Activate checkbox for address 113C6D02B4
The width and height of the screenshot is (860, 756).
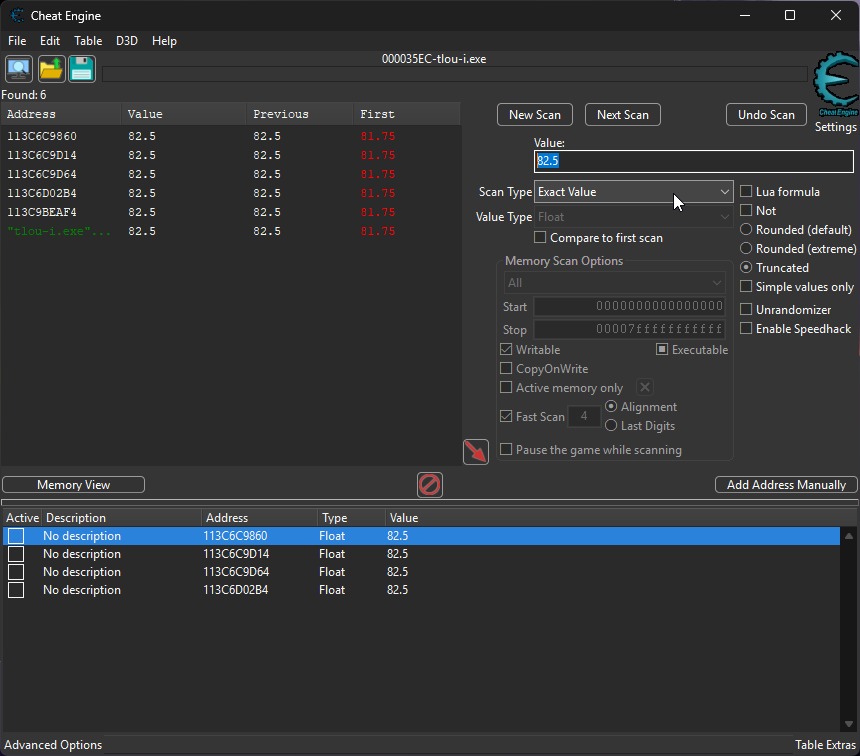[16, 590]
